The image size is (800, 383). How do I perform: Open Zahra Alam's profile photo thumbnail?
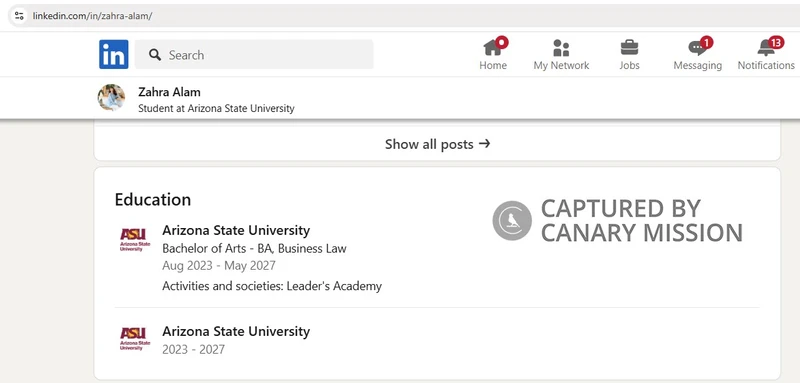point(111,97)
